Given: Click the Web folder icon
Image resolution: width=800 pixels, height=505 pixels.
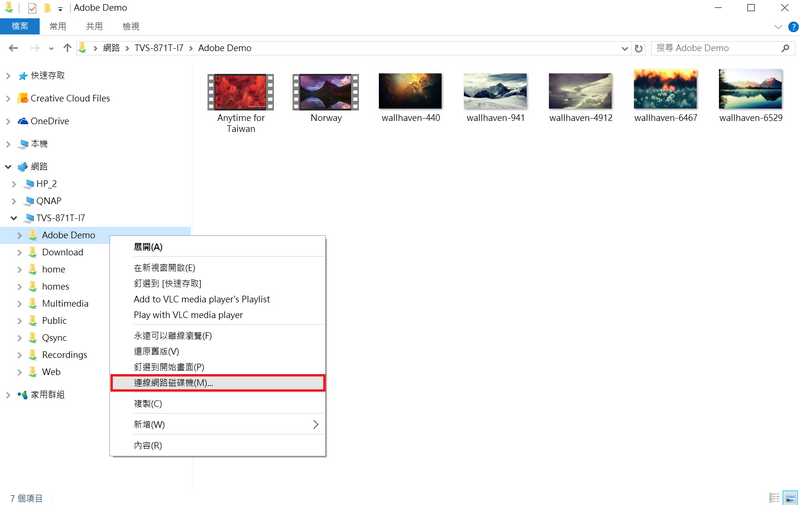Looking at the screenshot, I should [33, 372].
